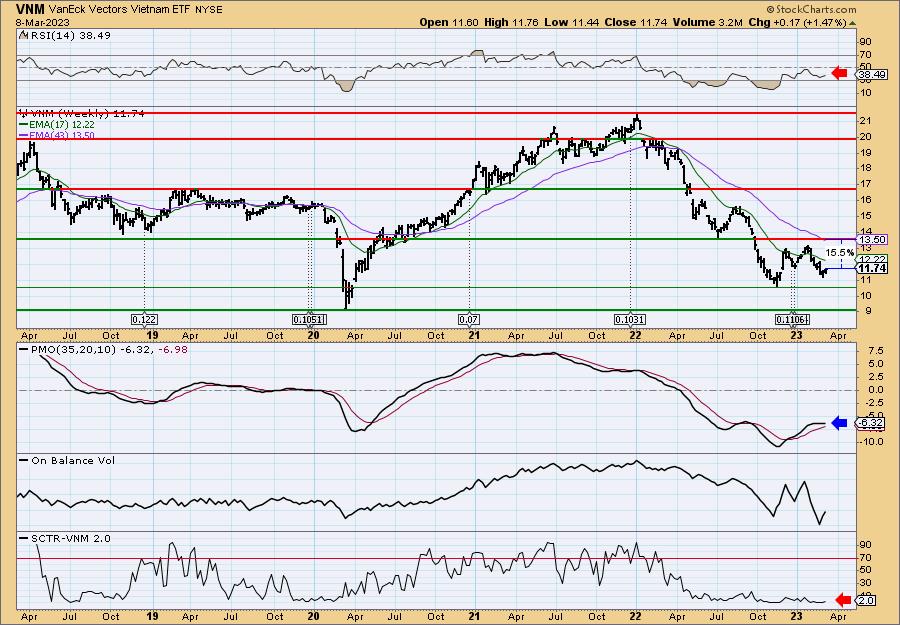Click the 0.1031 dividend label
The width and height of the screenshot is (900, 625).
(629, 320)
